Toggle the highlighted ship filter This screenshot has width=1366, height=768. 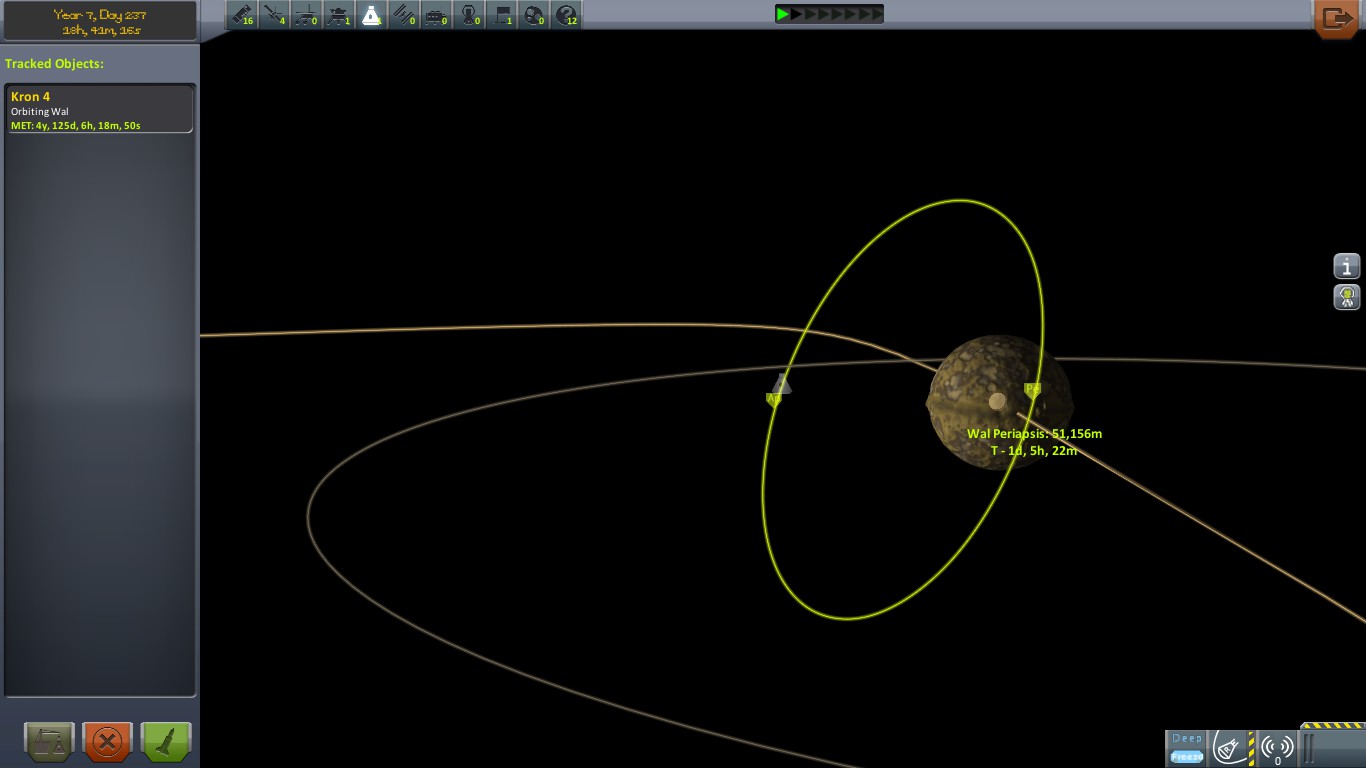(371, 15)
